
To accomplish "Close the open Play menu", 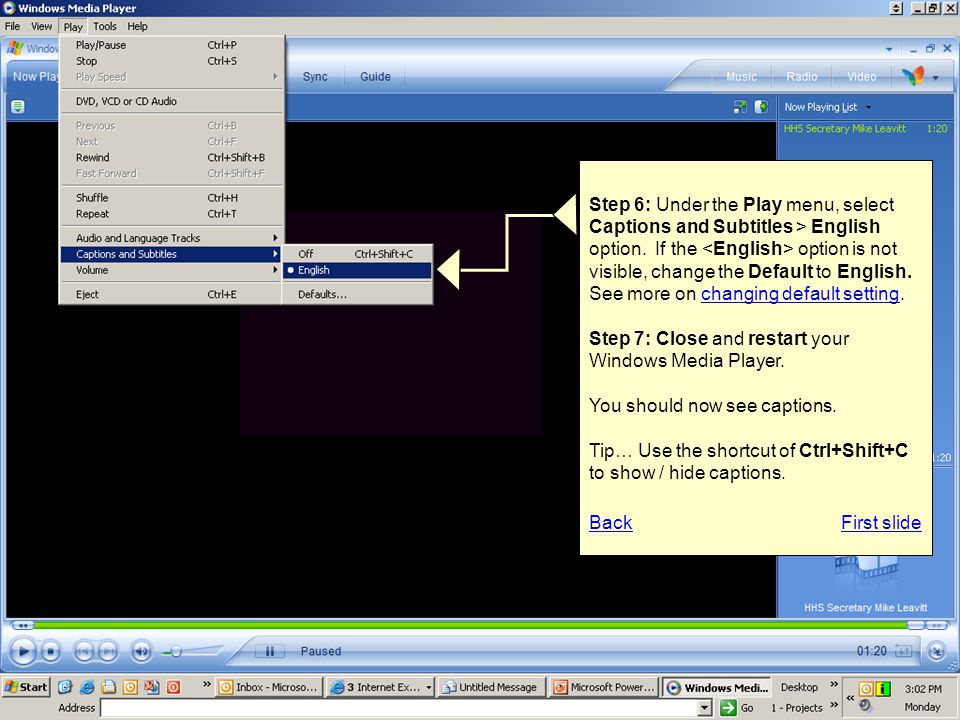I will tap(73, 26).
